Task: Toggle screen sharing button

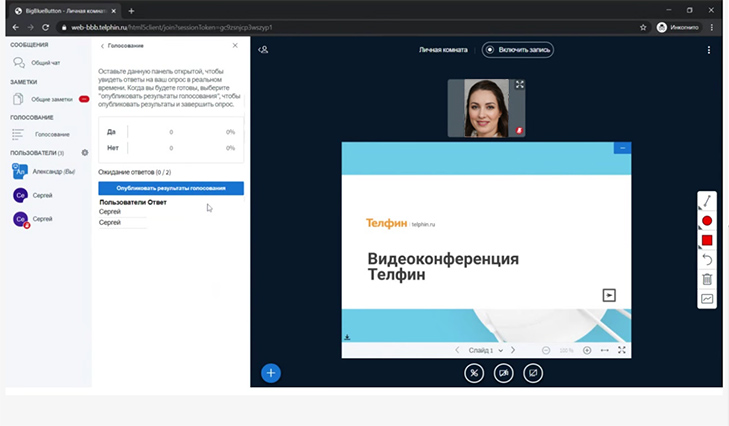Action: 533,373
